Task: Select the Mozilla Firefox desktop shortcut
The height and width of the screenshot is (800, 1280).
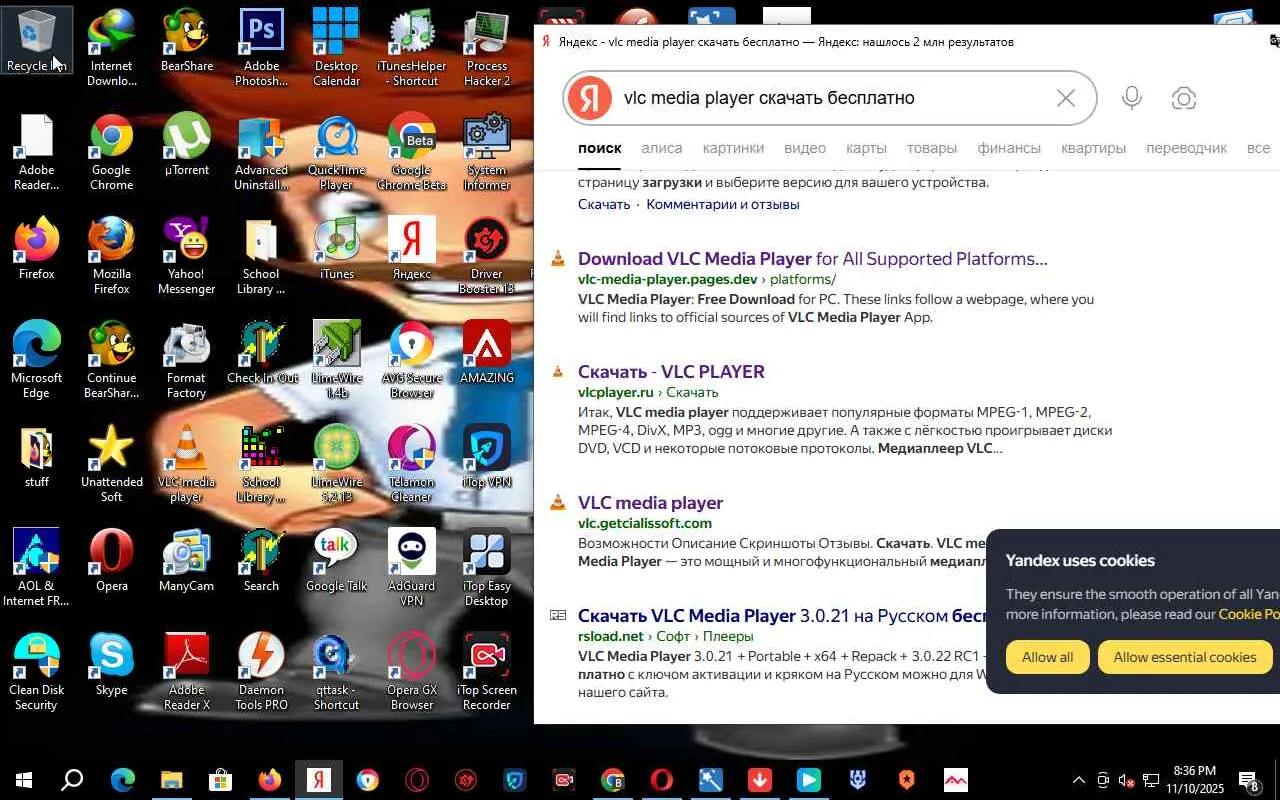Action: click(x=111, y=256)
